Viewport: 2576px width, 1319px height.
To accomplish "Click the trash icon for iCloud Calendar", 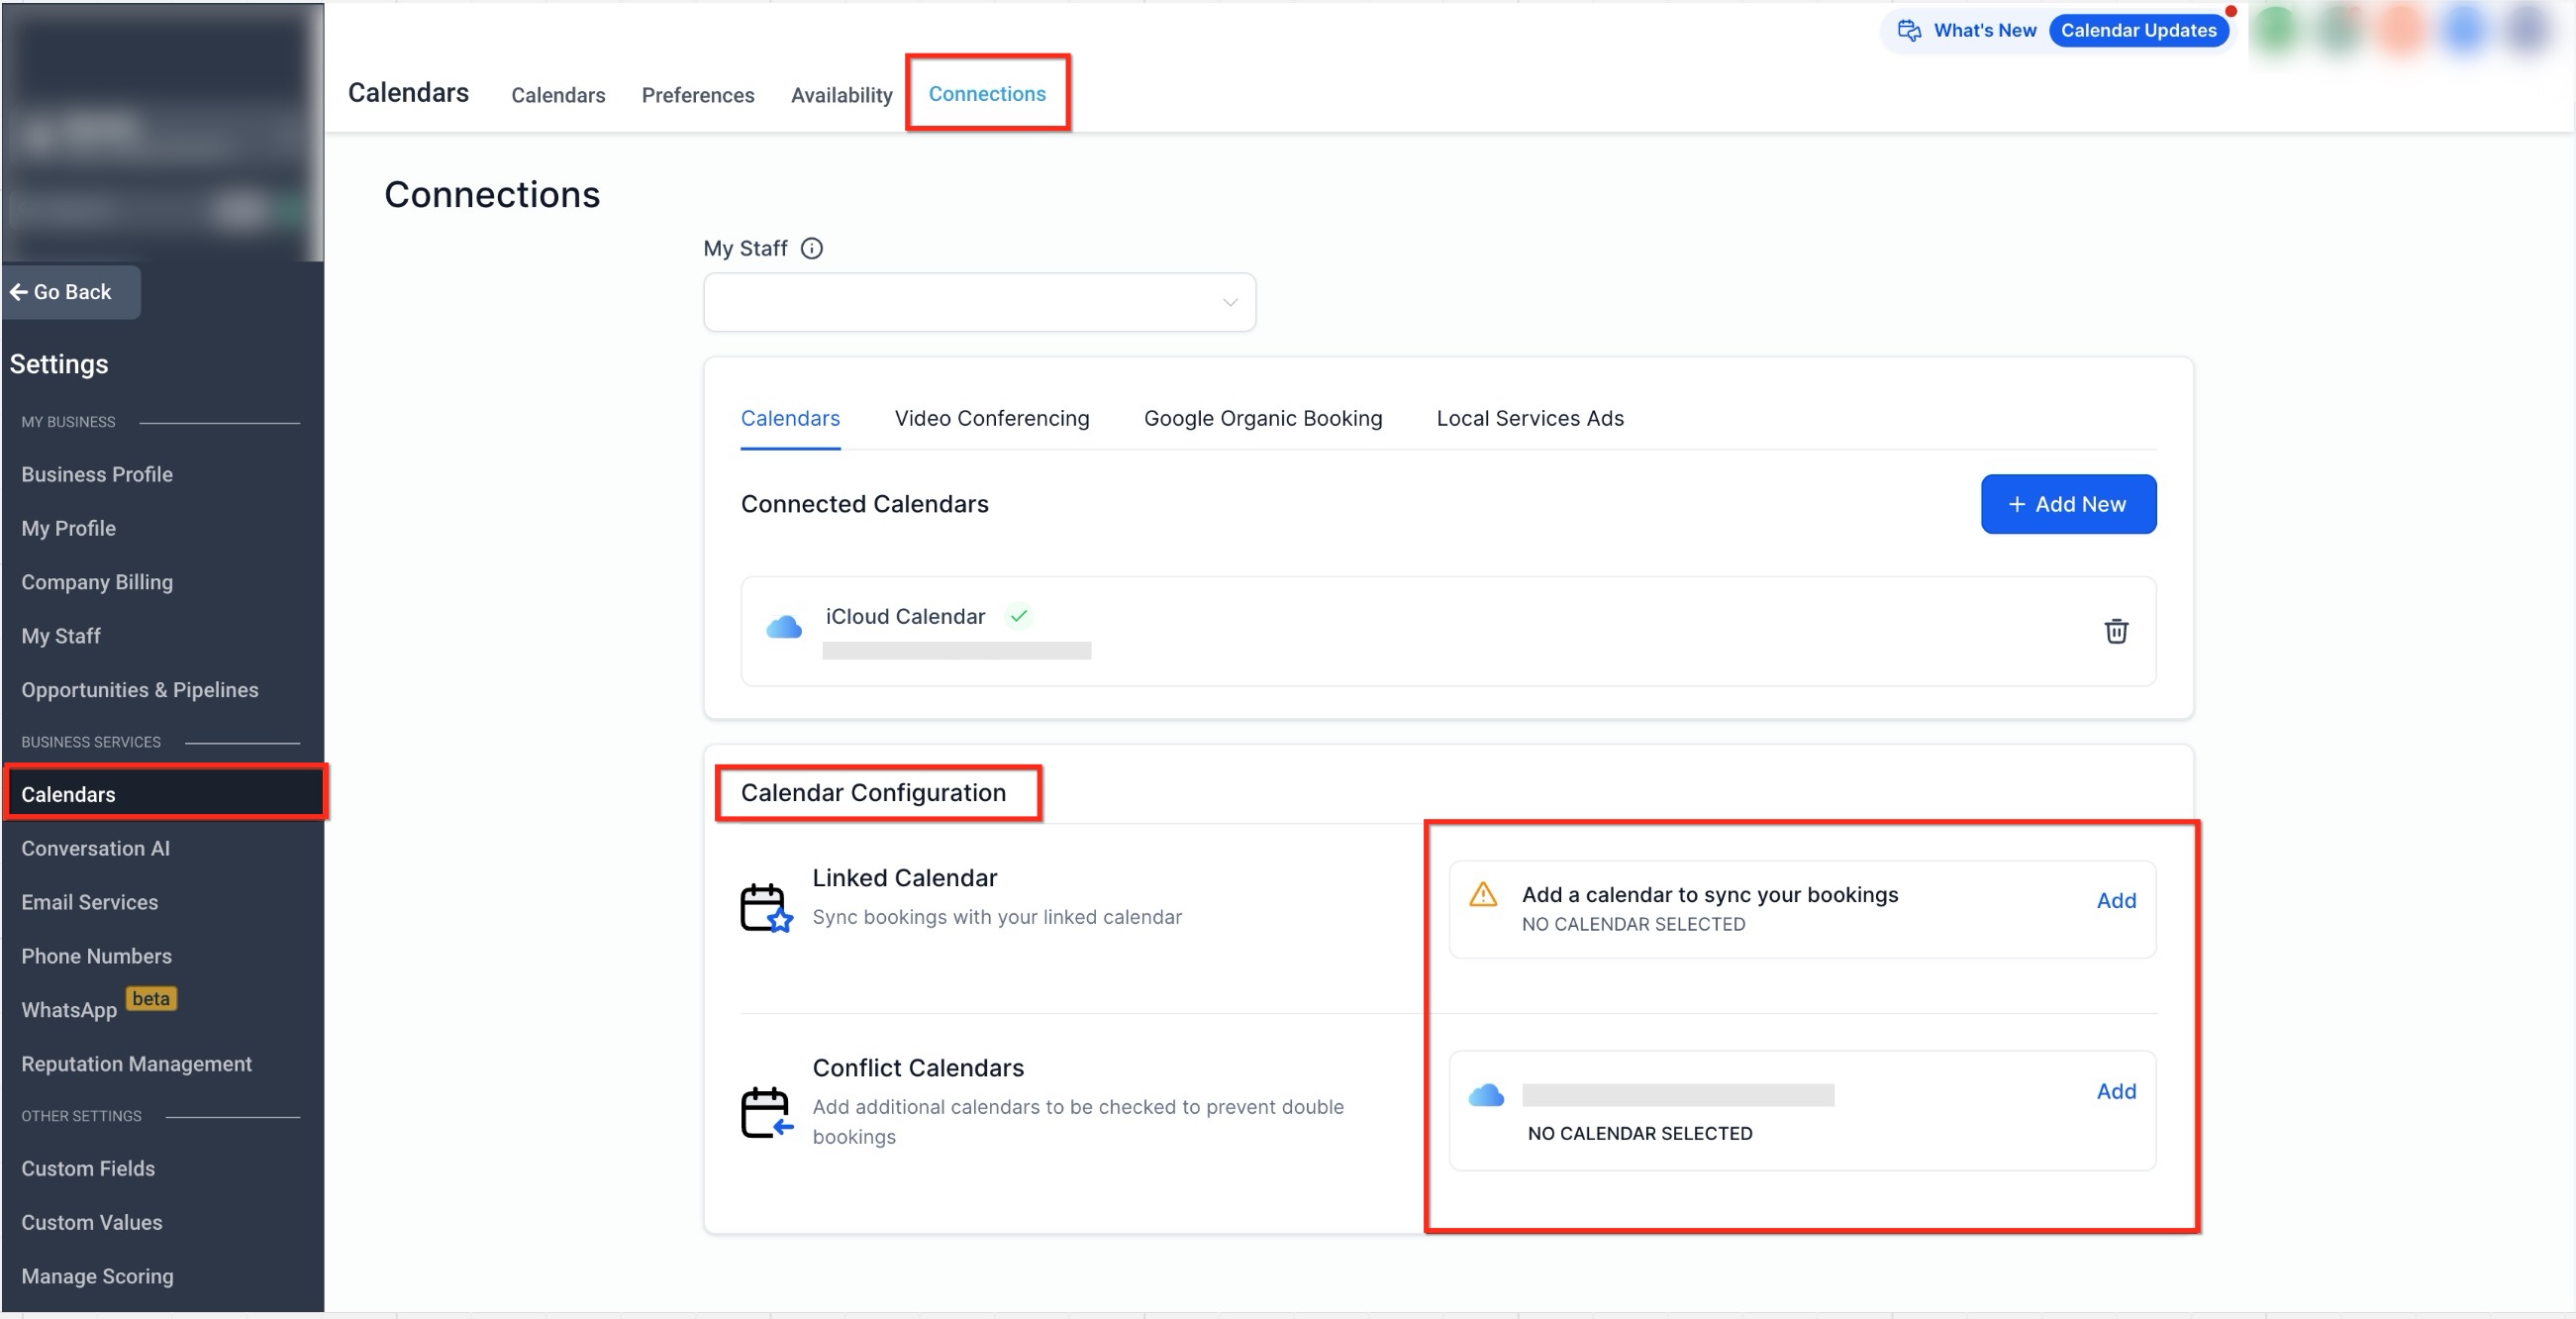I will tap(2115, 631).
